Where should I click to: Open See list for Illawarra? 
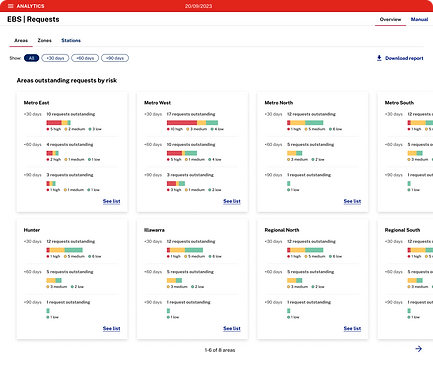232,329
